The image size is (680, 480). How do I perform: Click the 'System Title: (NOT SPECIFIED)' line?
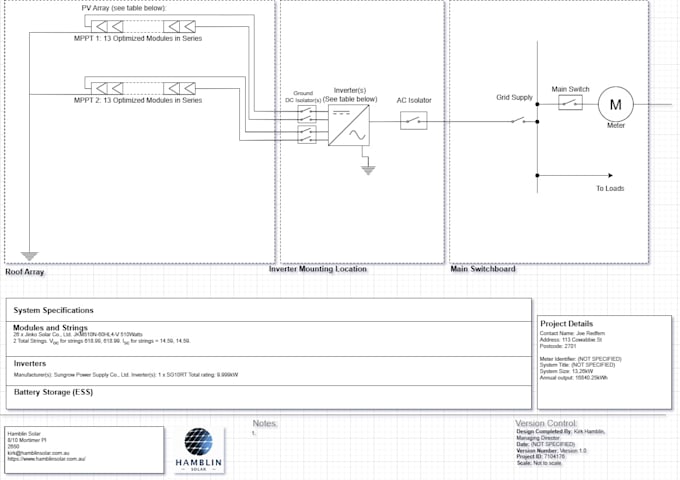577,365
